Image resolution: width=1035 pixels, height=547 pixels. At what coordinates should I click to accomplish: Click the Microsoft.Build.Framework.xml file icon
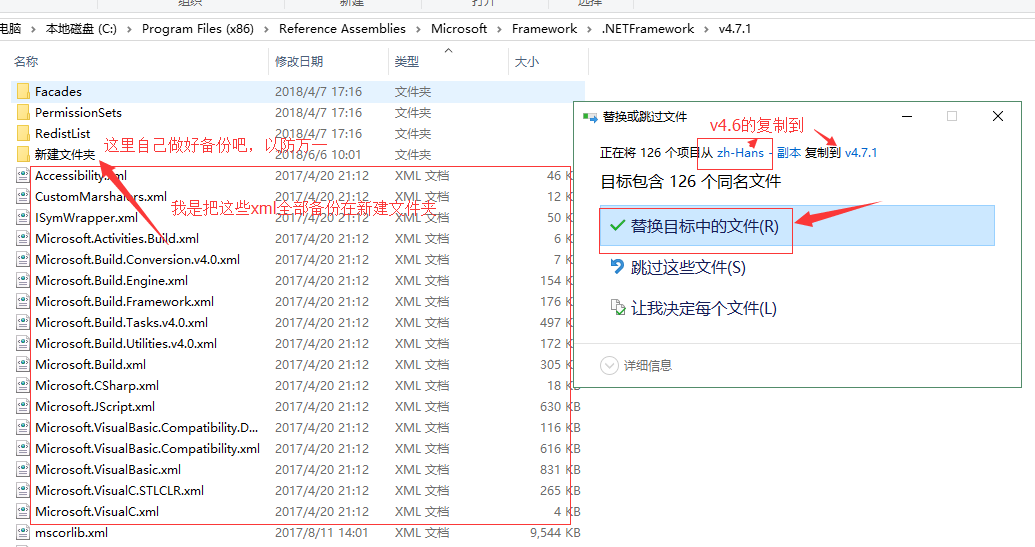23,302
